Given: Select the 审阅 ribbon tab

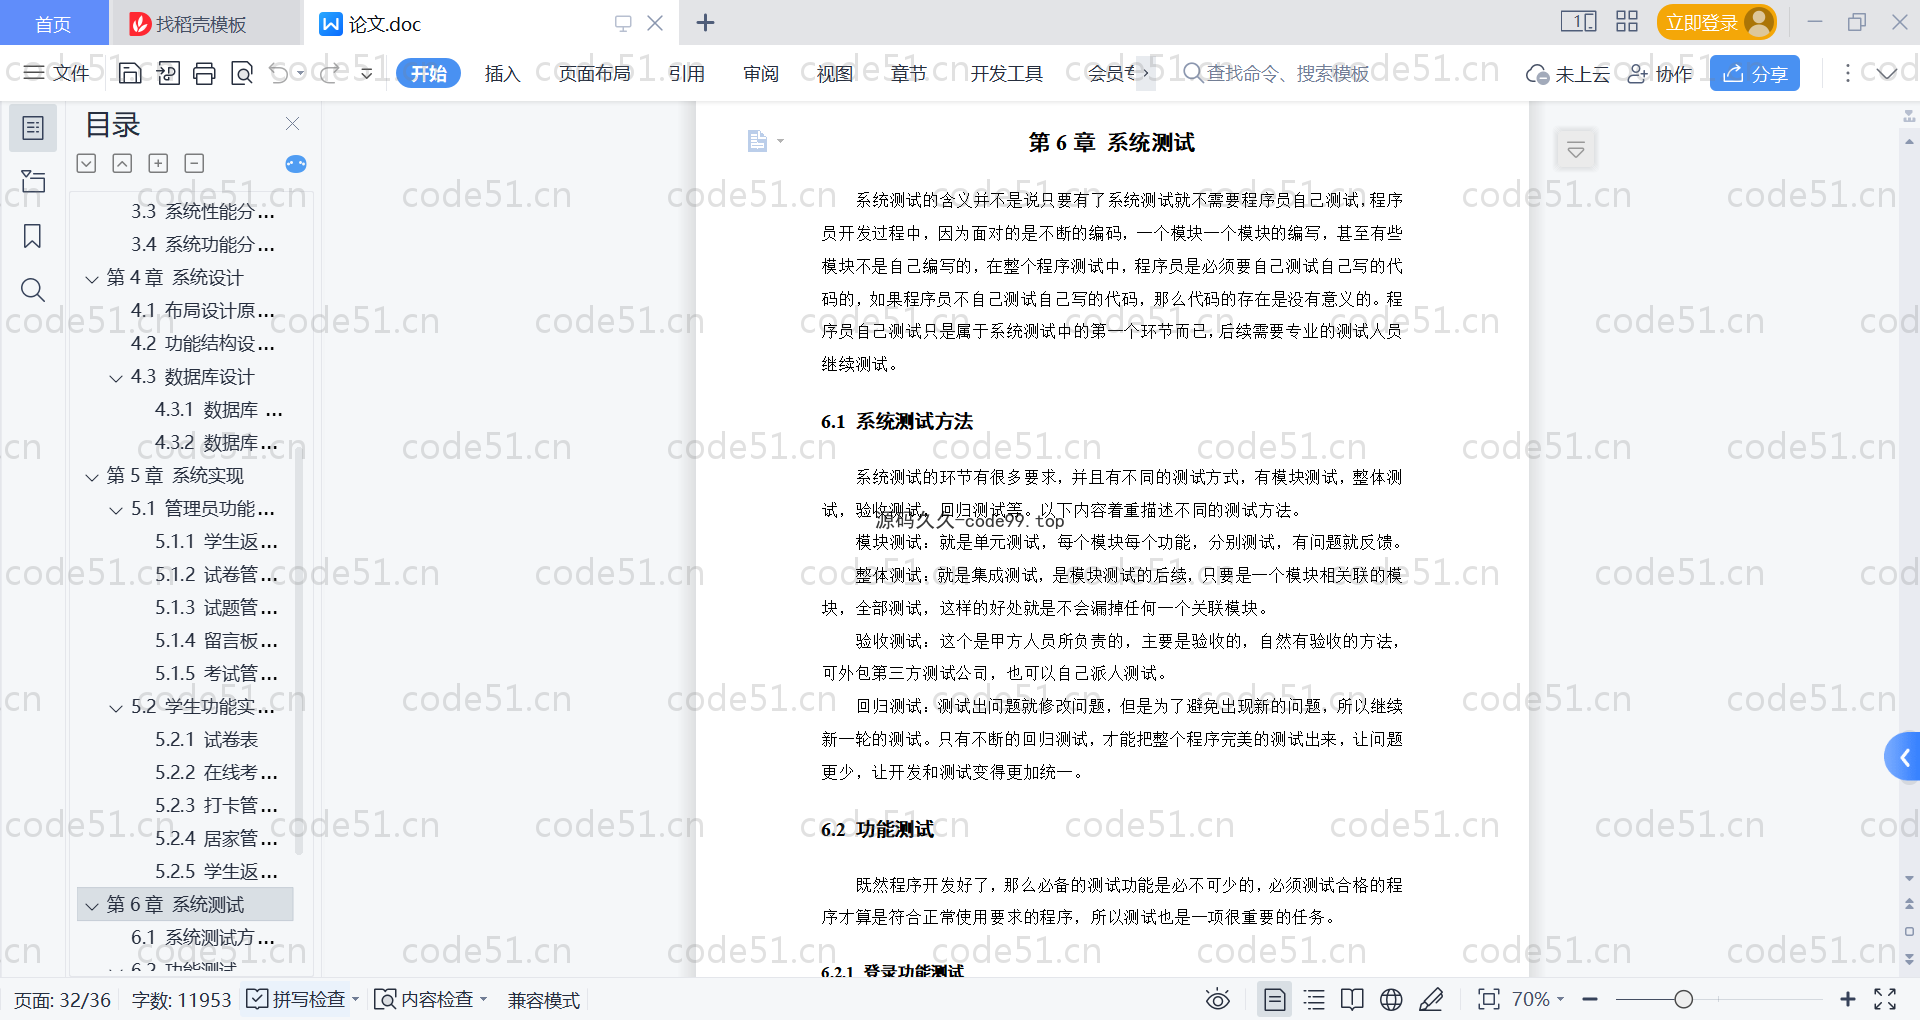Looking at the screenshot, I should coord(761,73).
